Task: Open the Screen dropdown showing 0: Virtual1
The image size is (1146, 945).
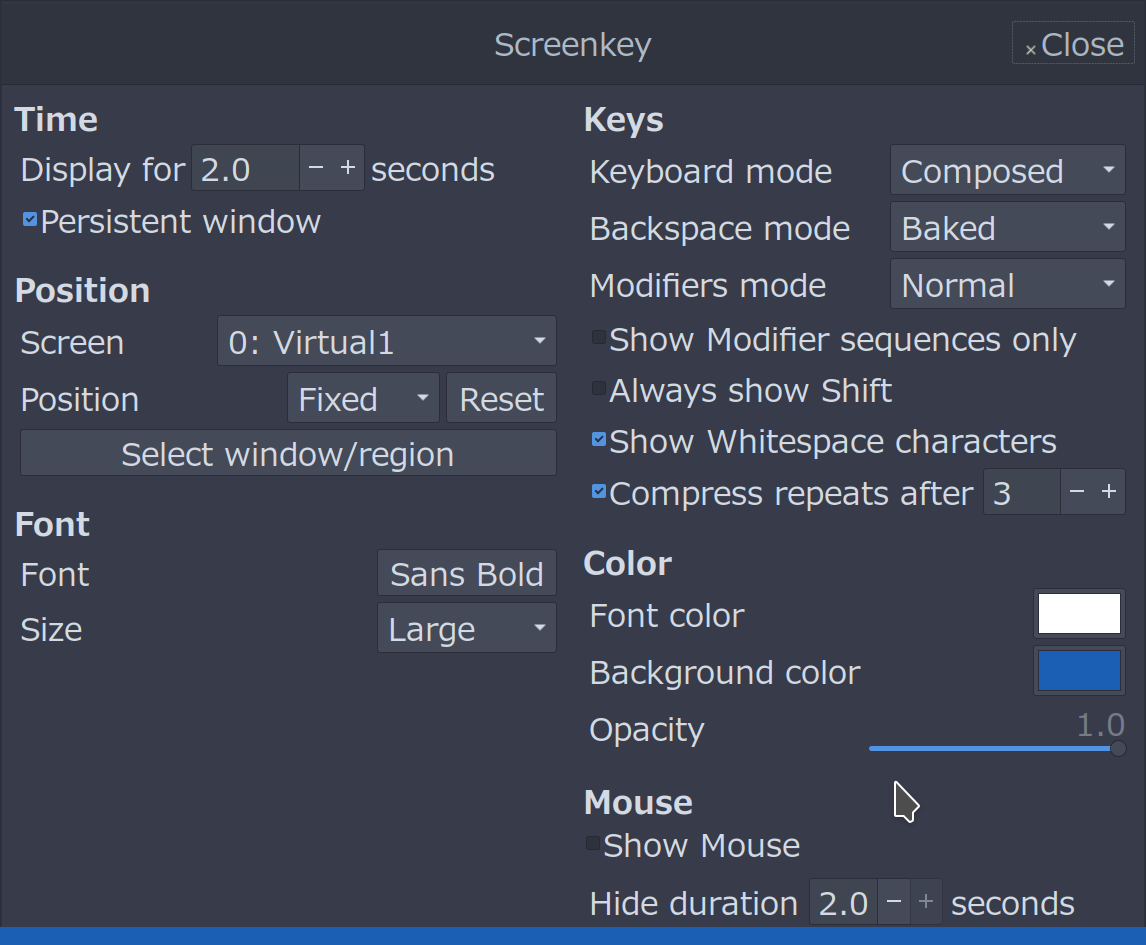Action: tap(387, 341)
